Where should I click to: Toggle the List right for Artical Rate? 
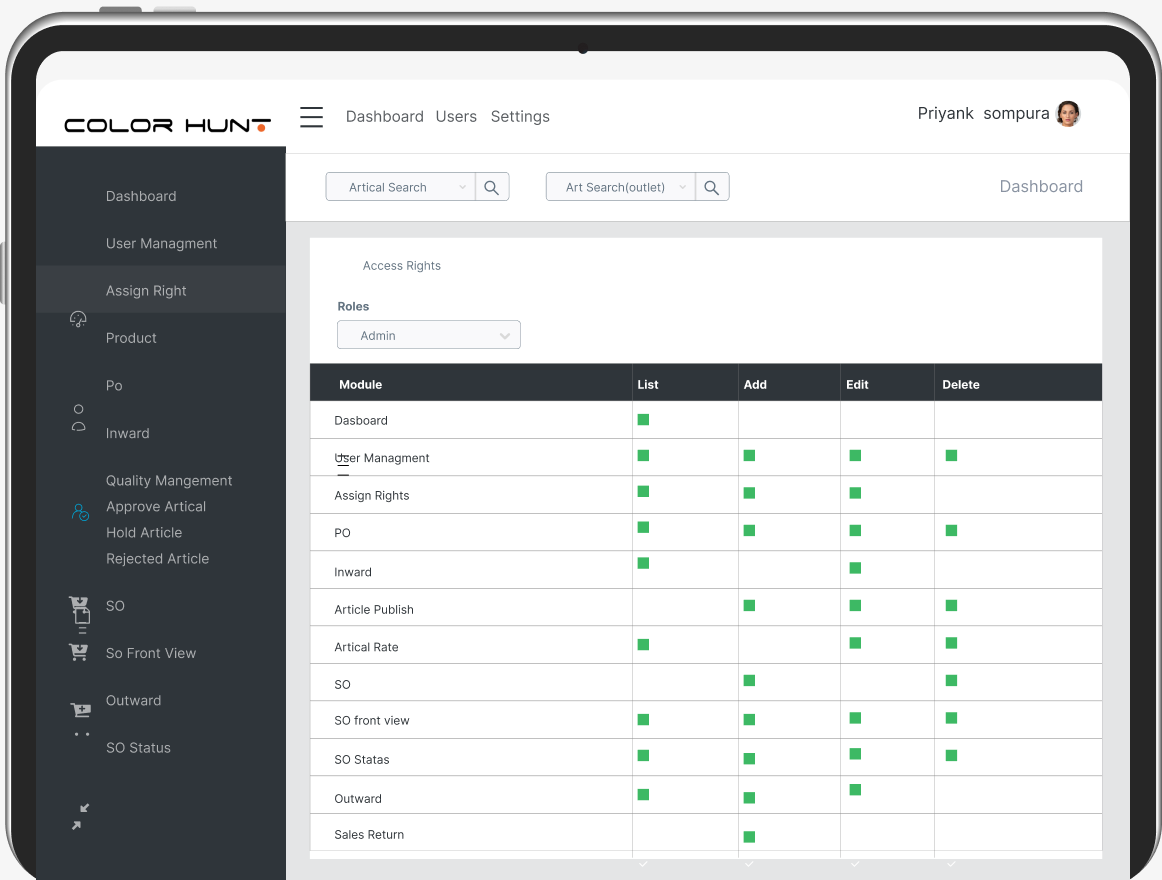click(x=643, y=644)
